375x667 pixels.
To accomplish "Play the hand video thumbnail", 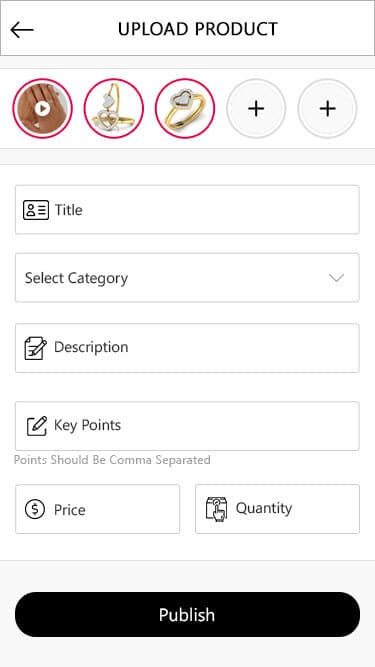I will click(42, 108).
